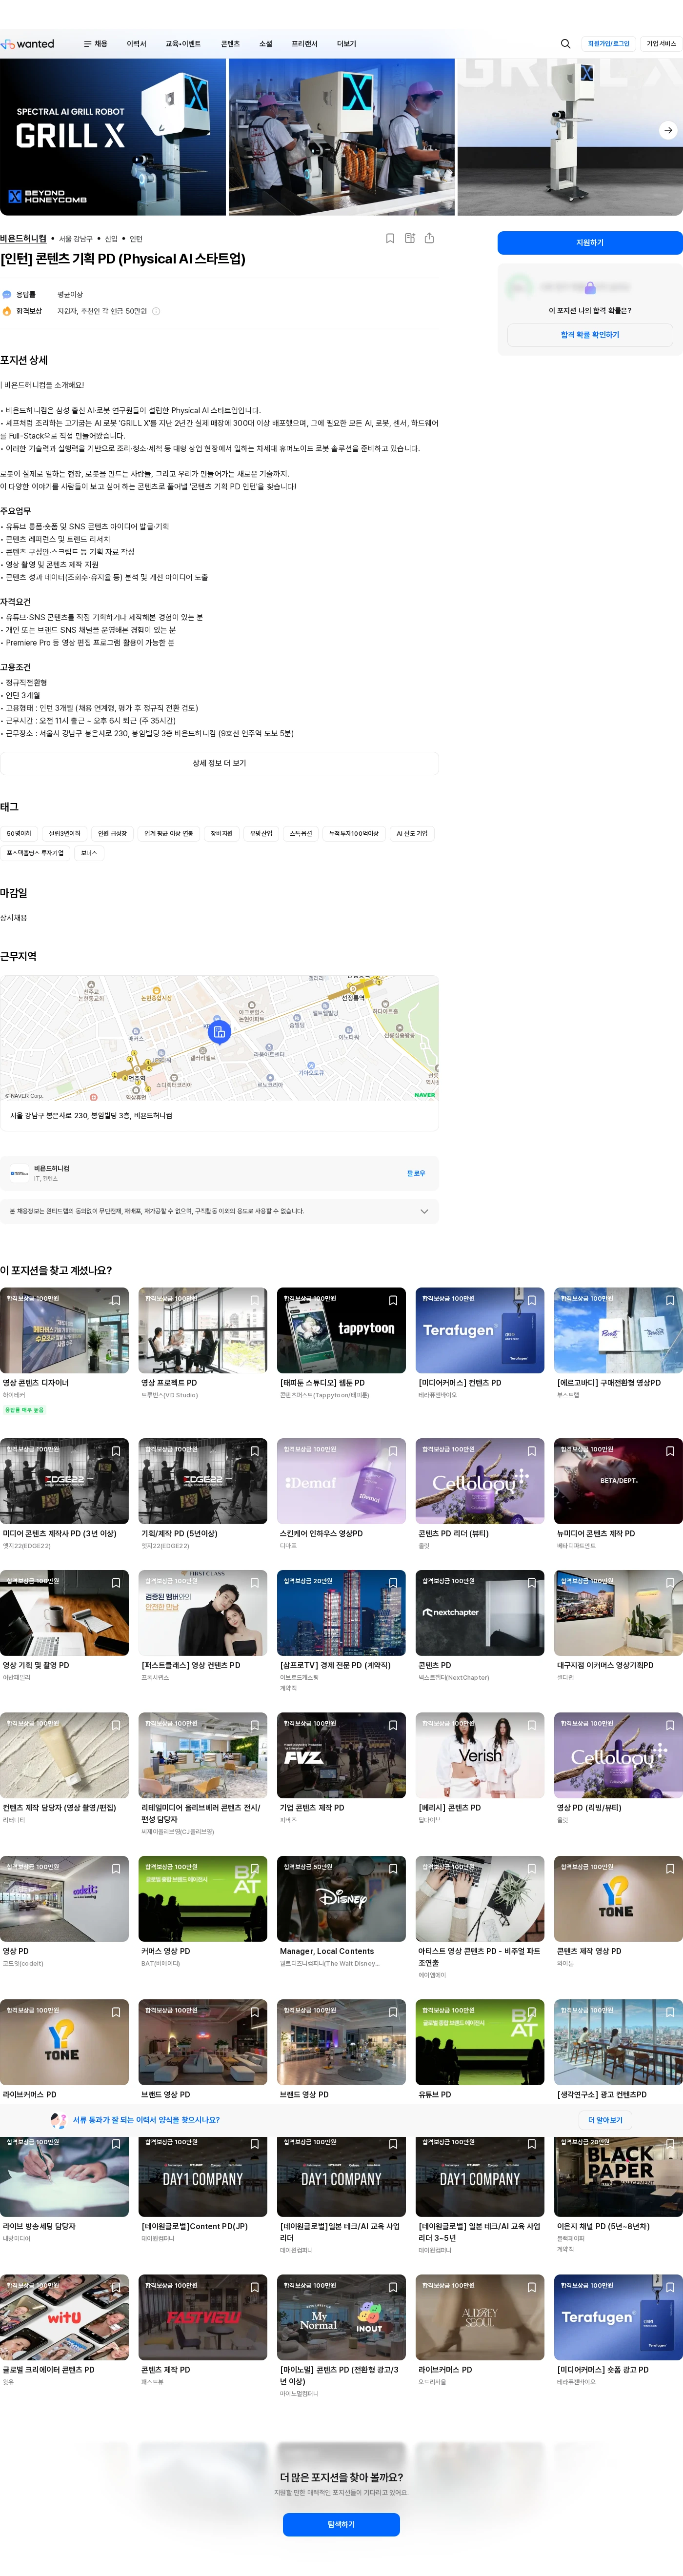
Task: Select the 스톡옵션 tag
Action: [301, 833]
